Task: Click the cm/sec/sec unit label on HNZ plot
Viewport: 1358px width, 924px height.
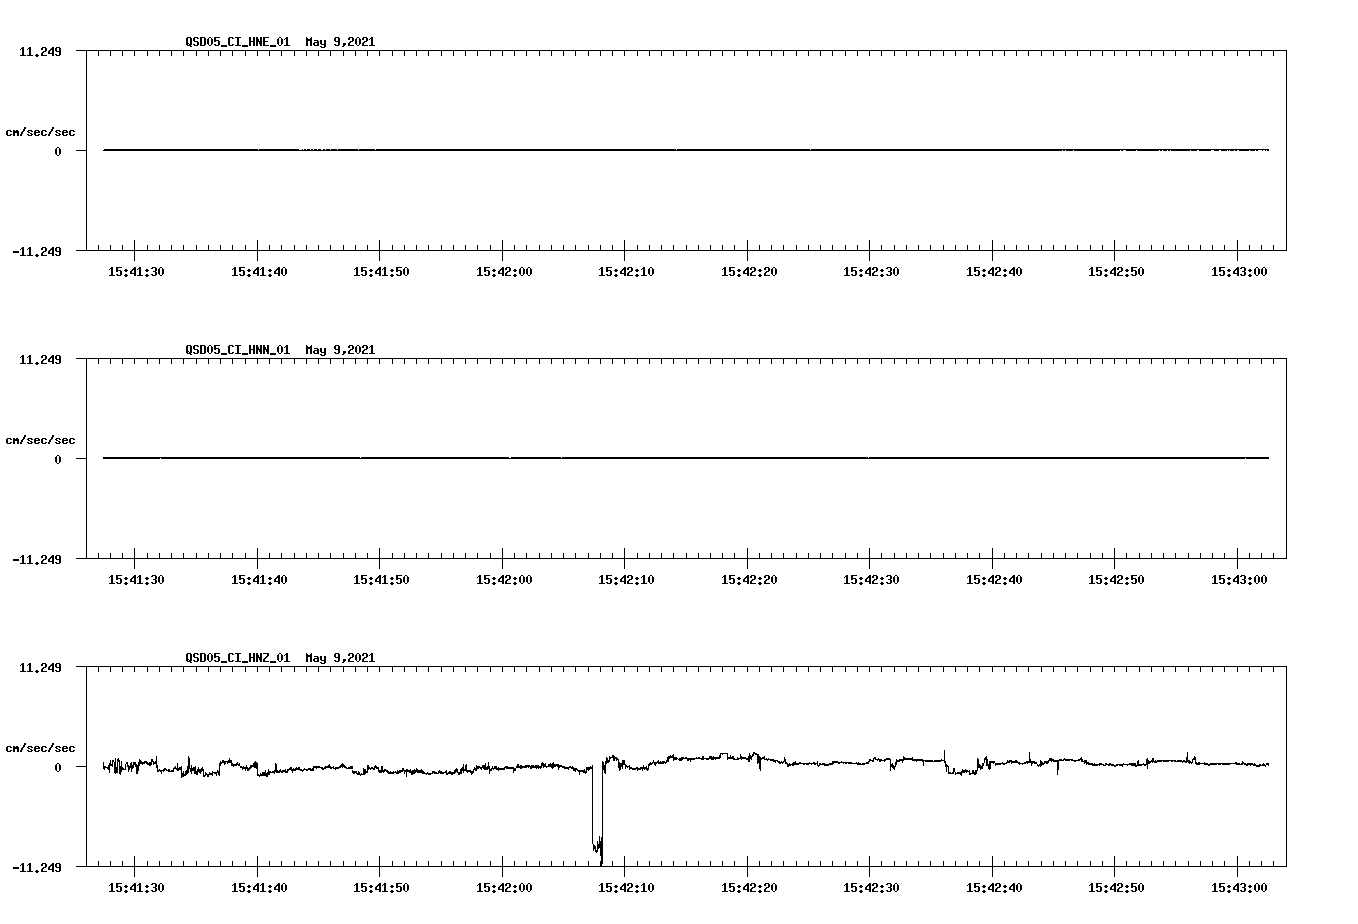Action: (41, 746)
